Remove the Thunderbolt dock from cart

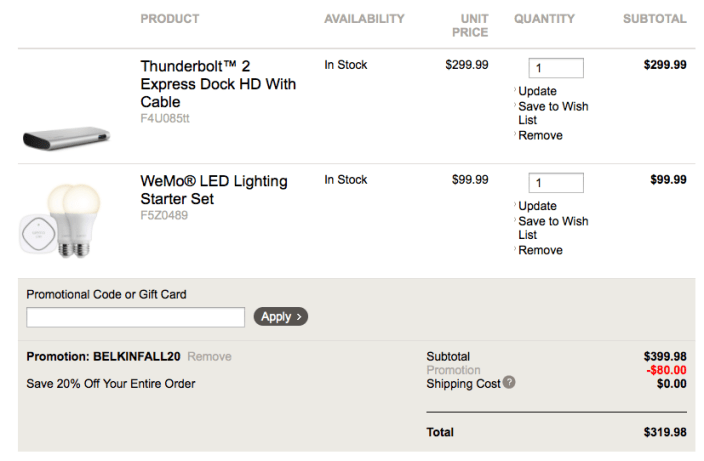point(540,135)
